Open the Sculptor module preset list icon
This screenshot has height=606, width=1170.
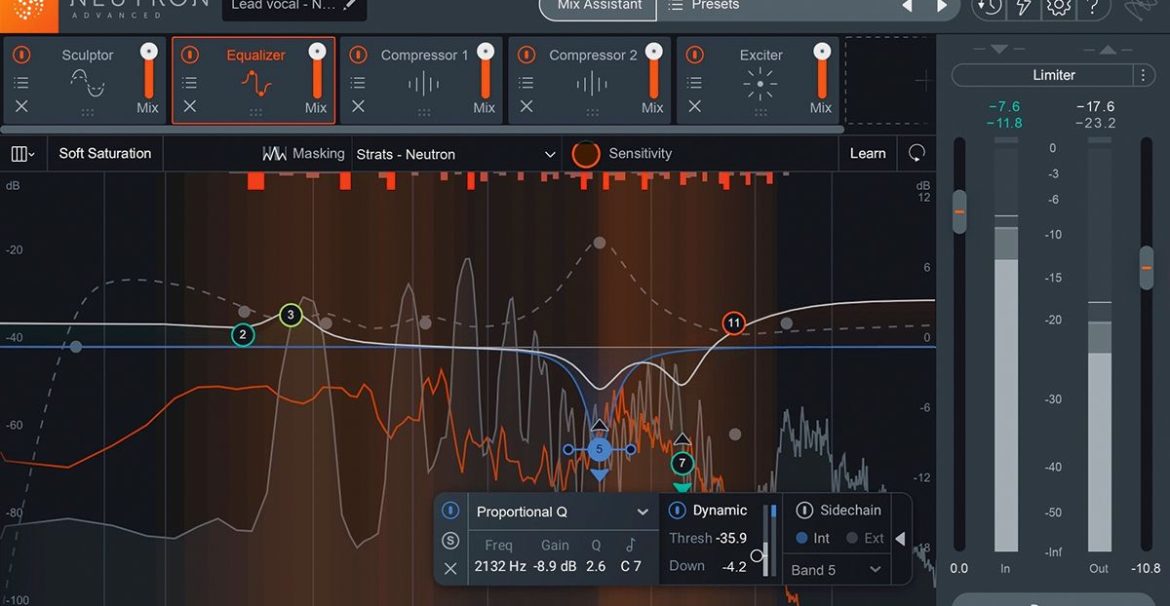click(22, 82)
